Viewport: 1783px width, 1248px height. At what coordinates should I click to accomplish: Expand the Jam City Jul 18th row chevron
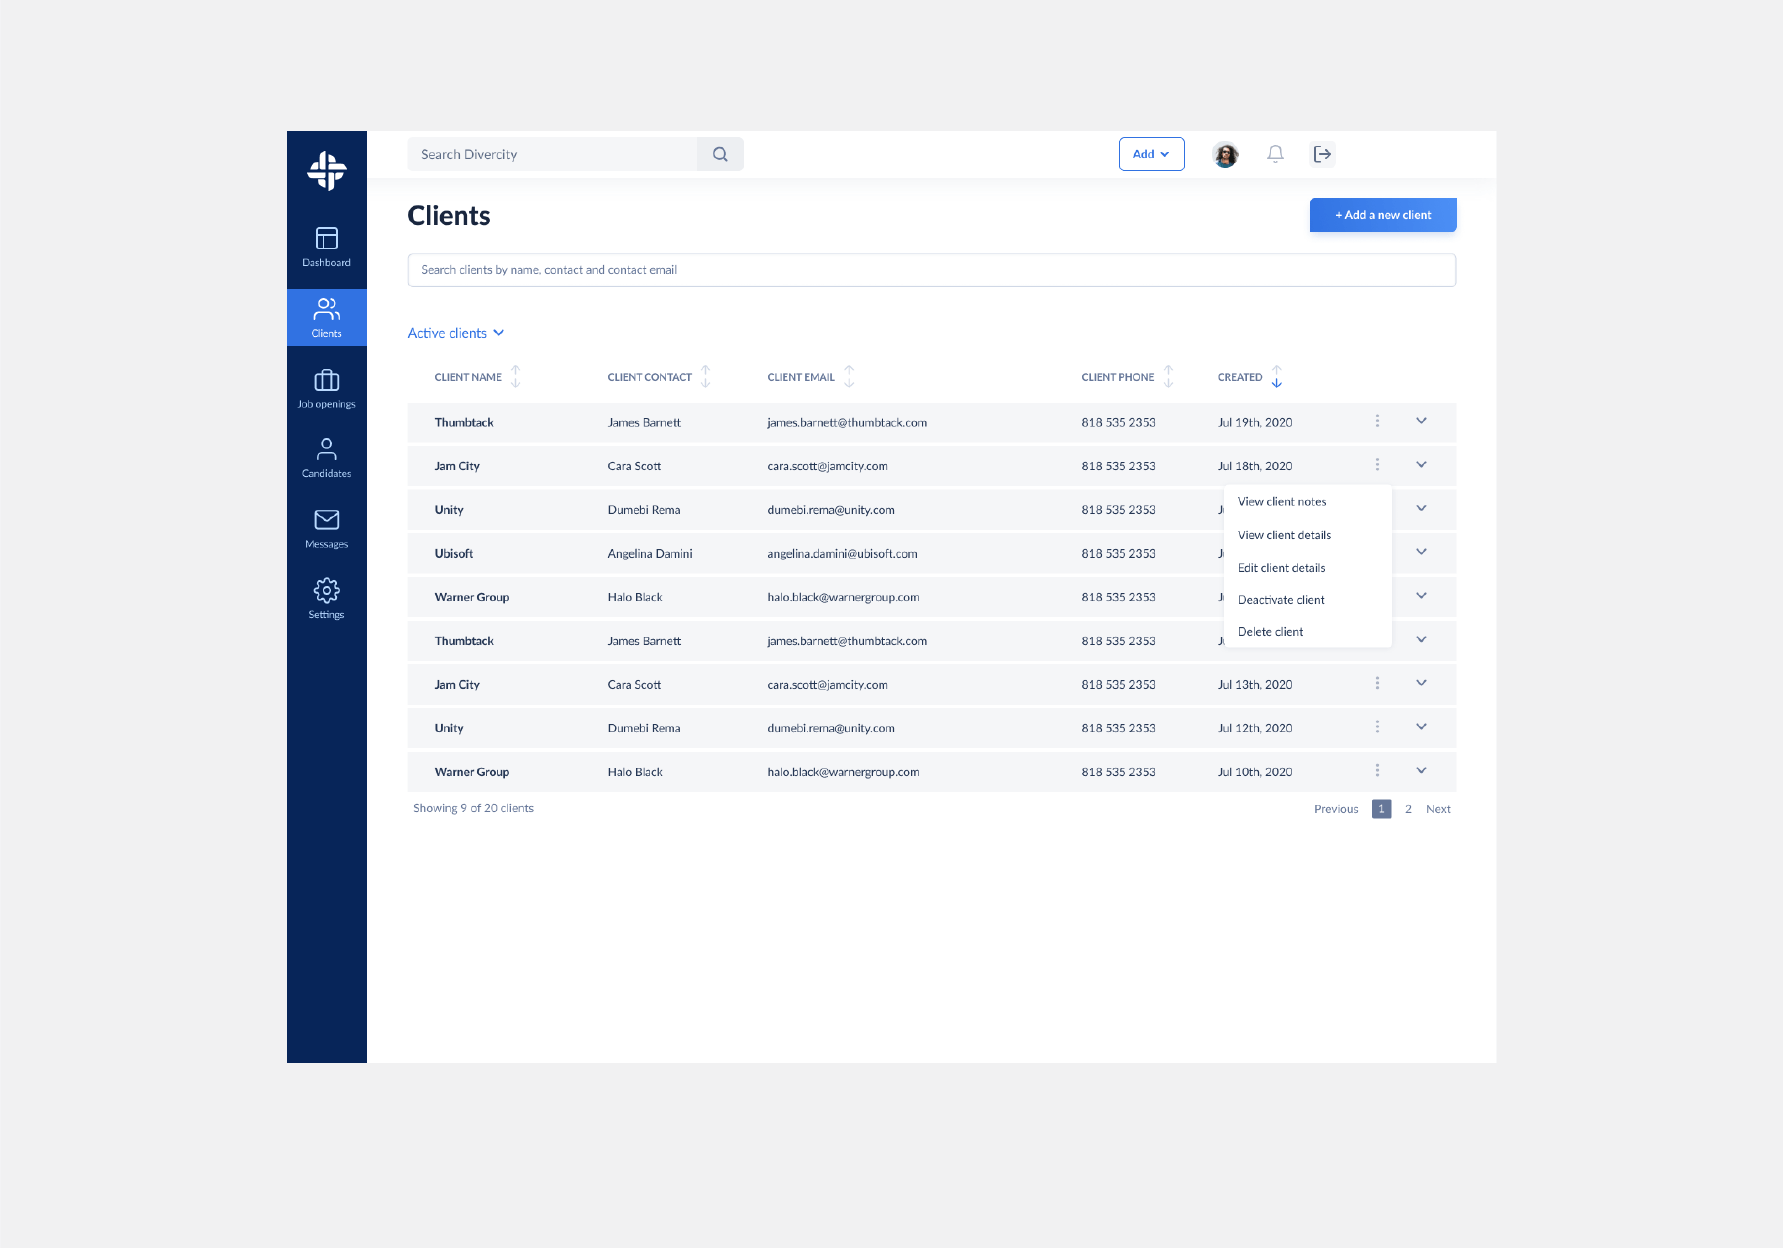click(1421, 465)
